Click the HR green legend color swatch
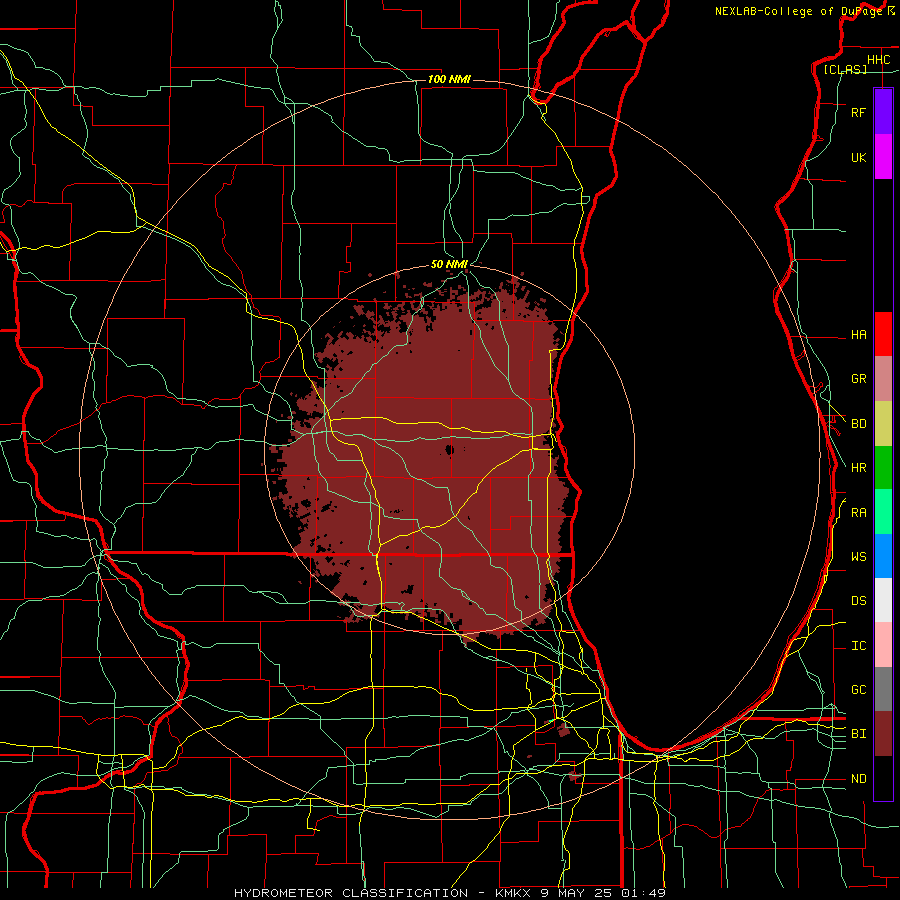The height and width of the screenshot is (900, 900). 883,468
